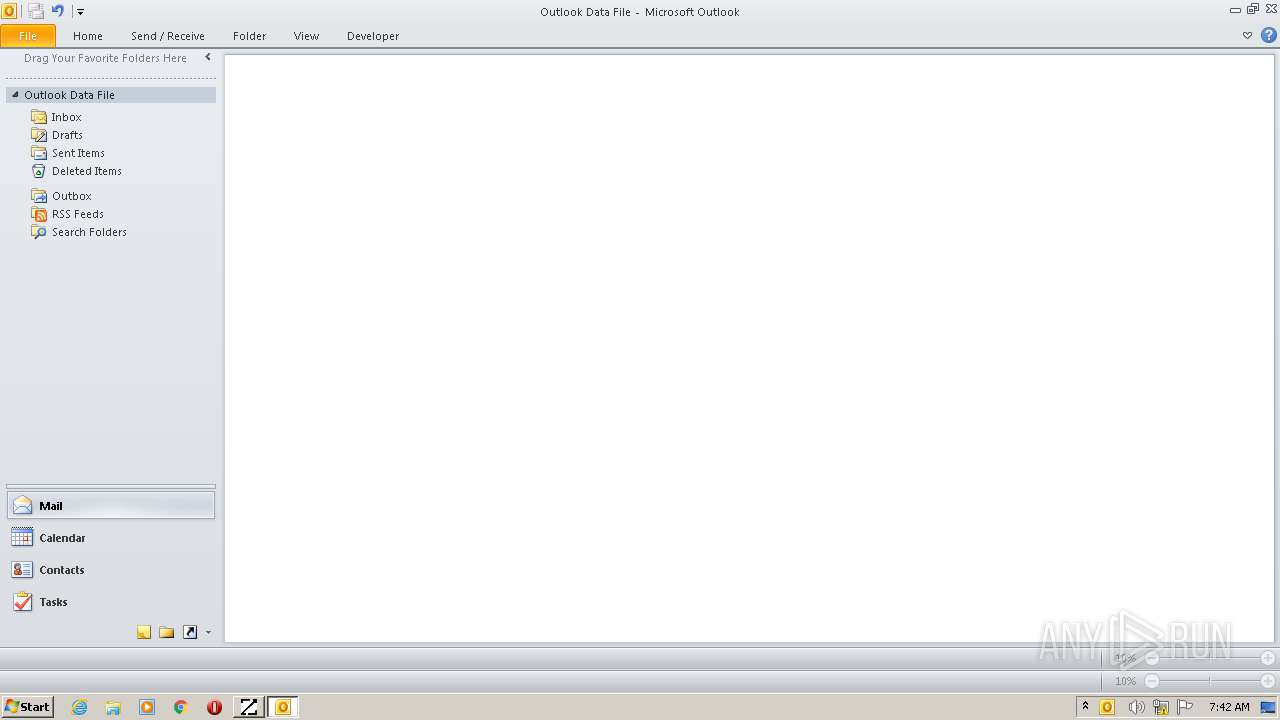Image resolution: width=1280 pixels, height=720 pixels.
Task: Open Microsoft Outlook Help question mark
Action: click(1268, 35)
